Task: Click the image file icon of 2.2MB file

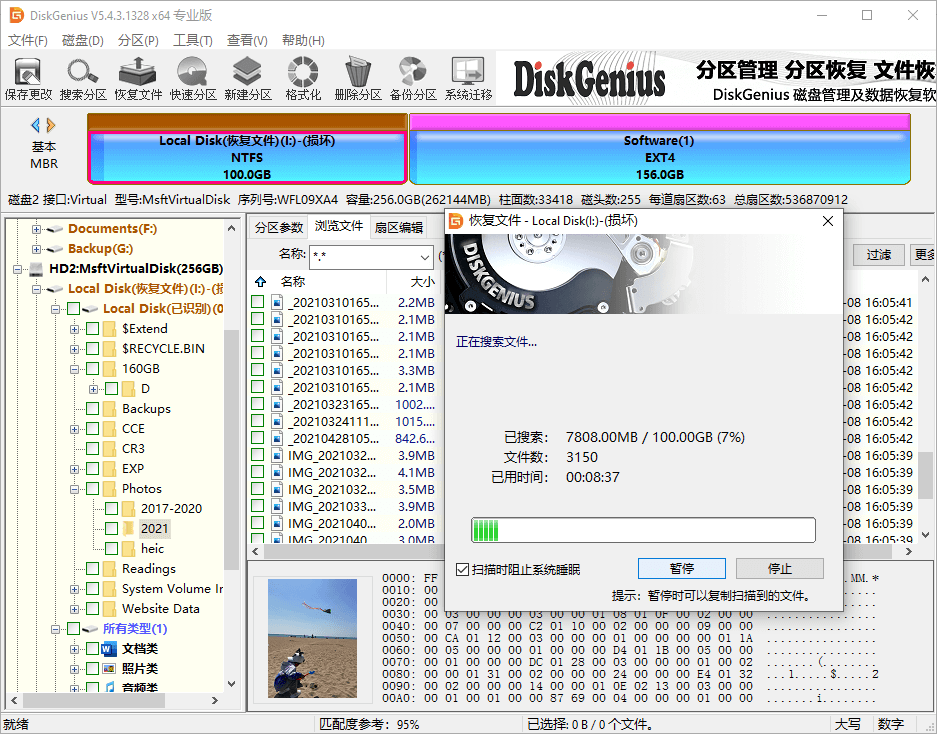Action: [x=277, y=302]
